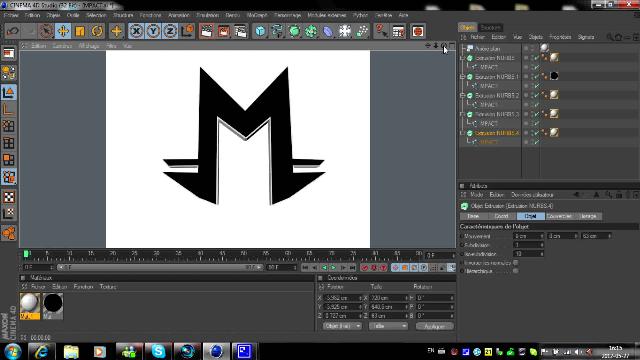
Task: Toggle the X axis lock
Action: coord(136,31)
